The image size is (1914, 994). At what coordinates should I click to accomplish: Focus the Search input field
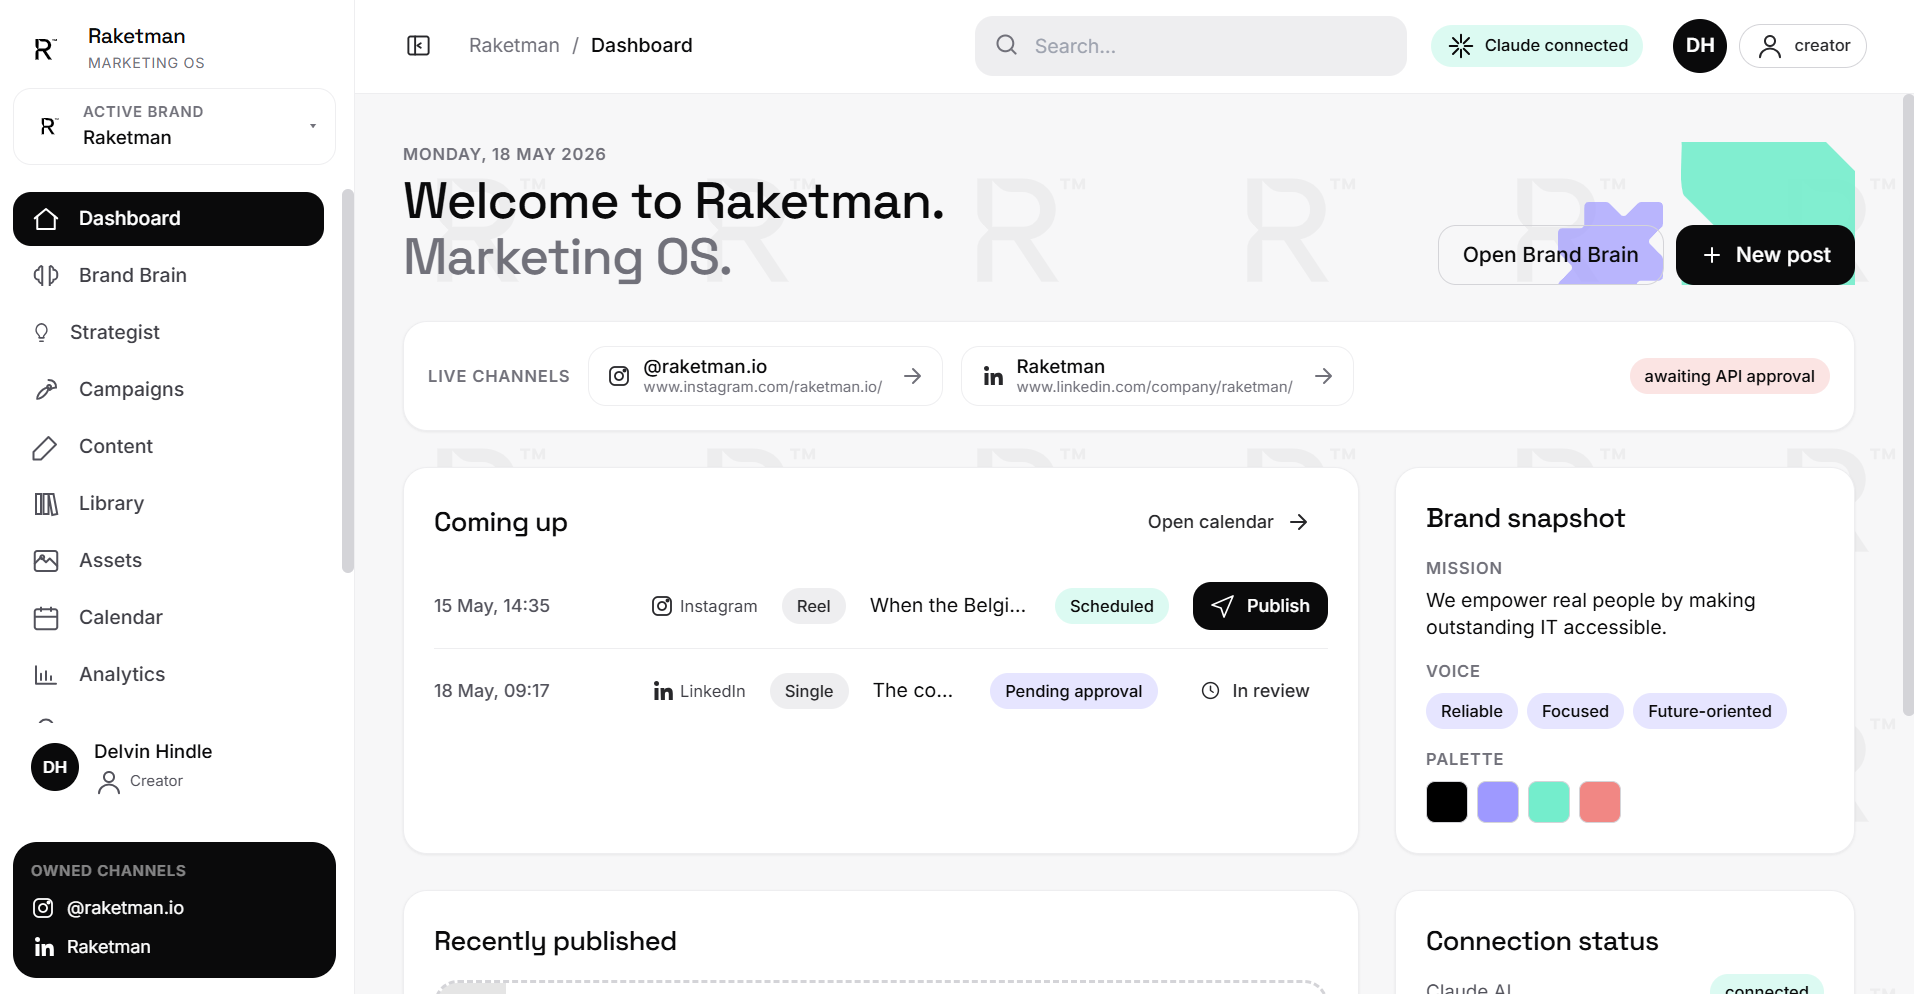(x=1190, y=46)
